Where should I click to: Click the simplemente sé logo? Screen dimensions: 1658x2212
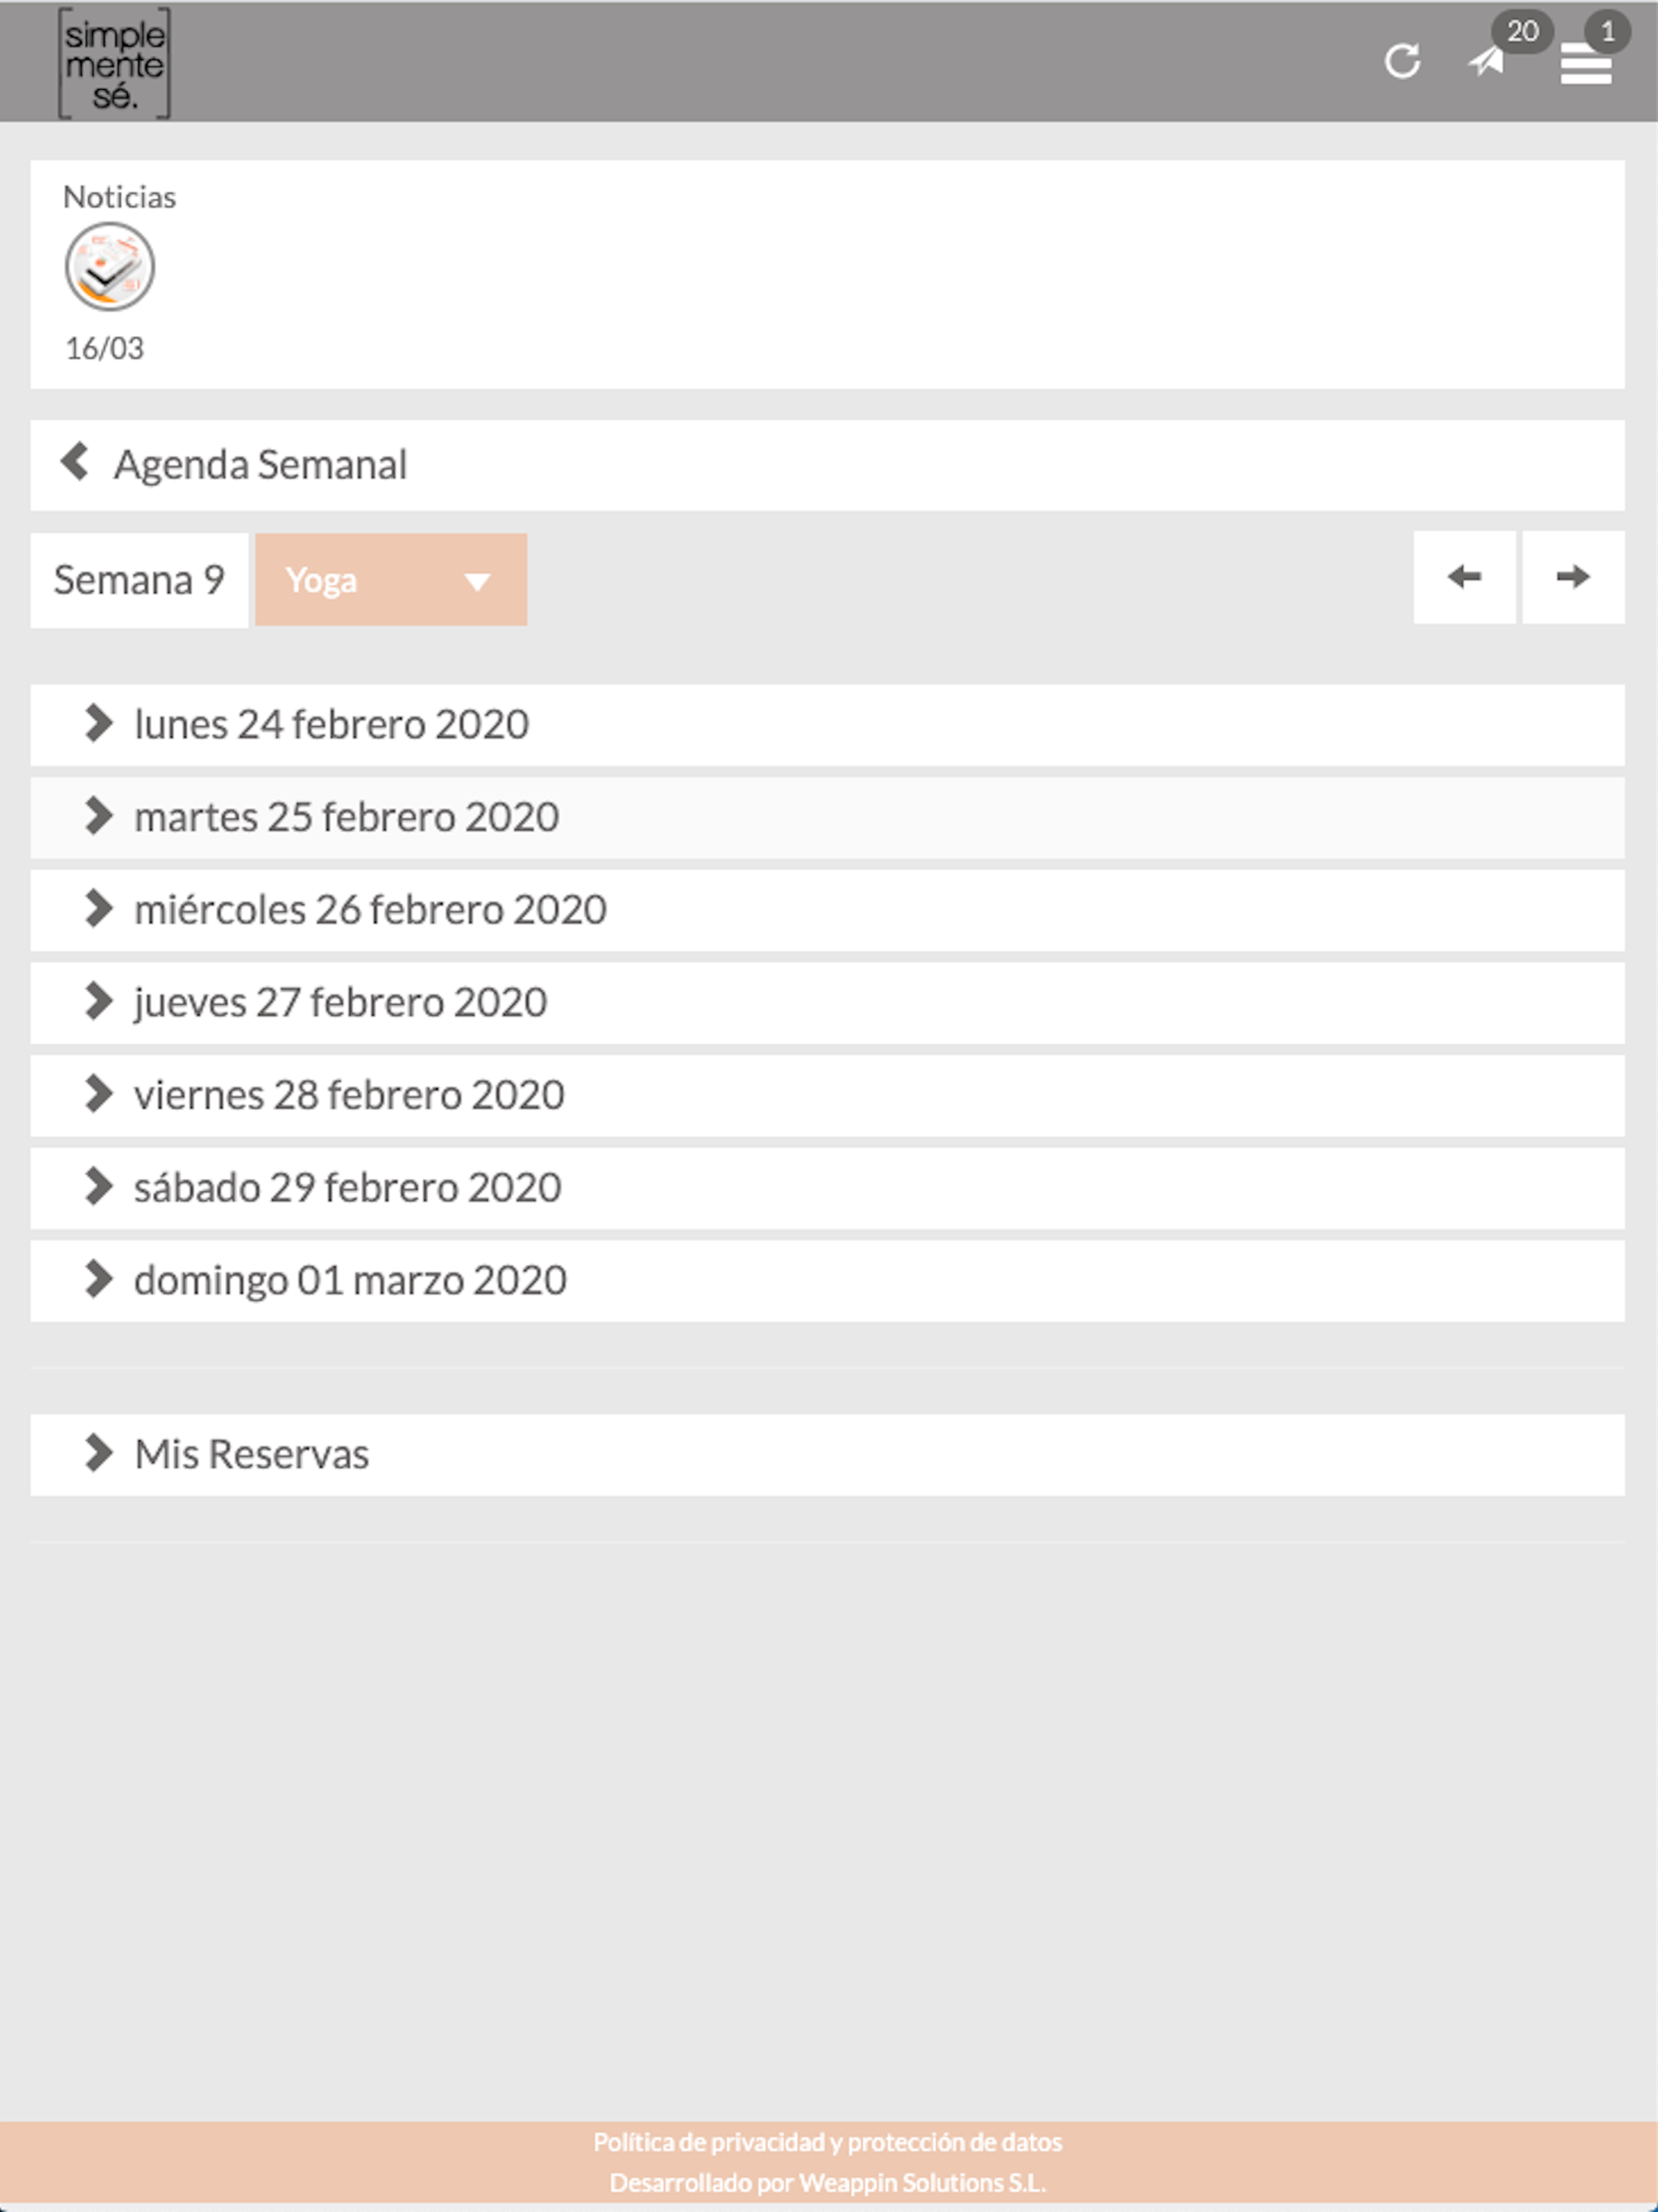click(114, 63)
